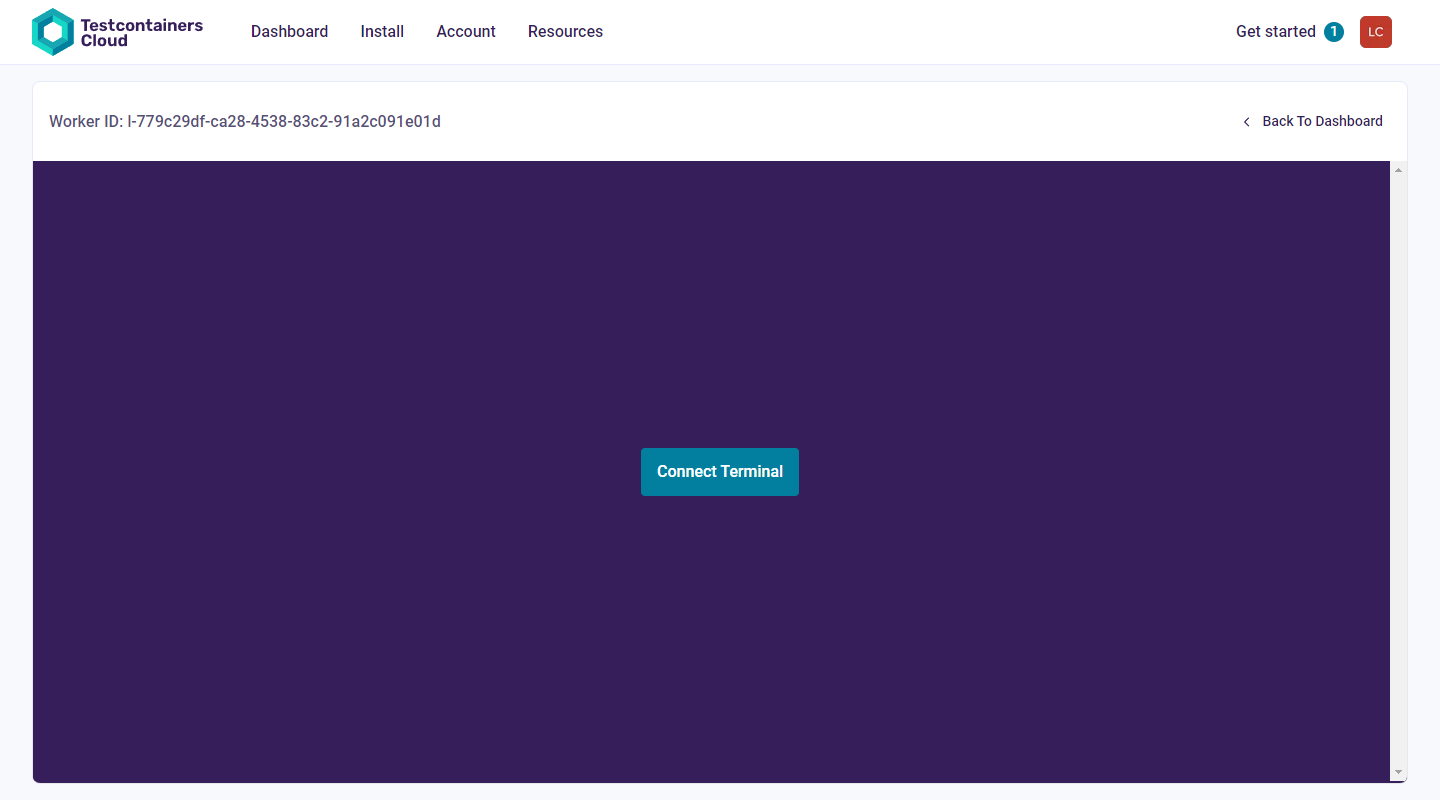Click the terminal scrollbar down arrow
This screenshot has width=1440, height=800.
[x=1398, y=773]
